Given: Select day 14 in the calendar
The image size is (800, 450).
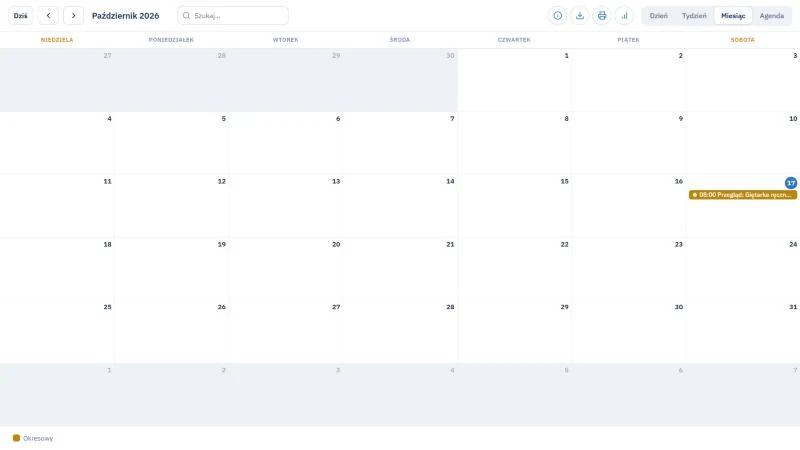Looking at the screenshot, I should (x=400, y=206).
